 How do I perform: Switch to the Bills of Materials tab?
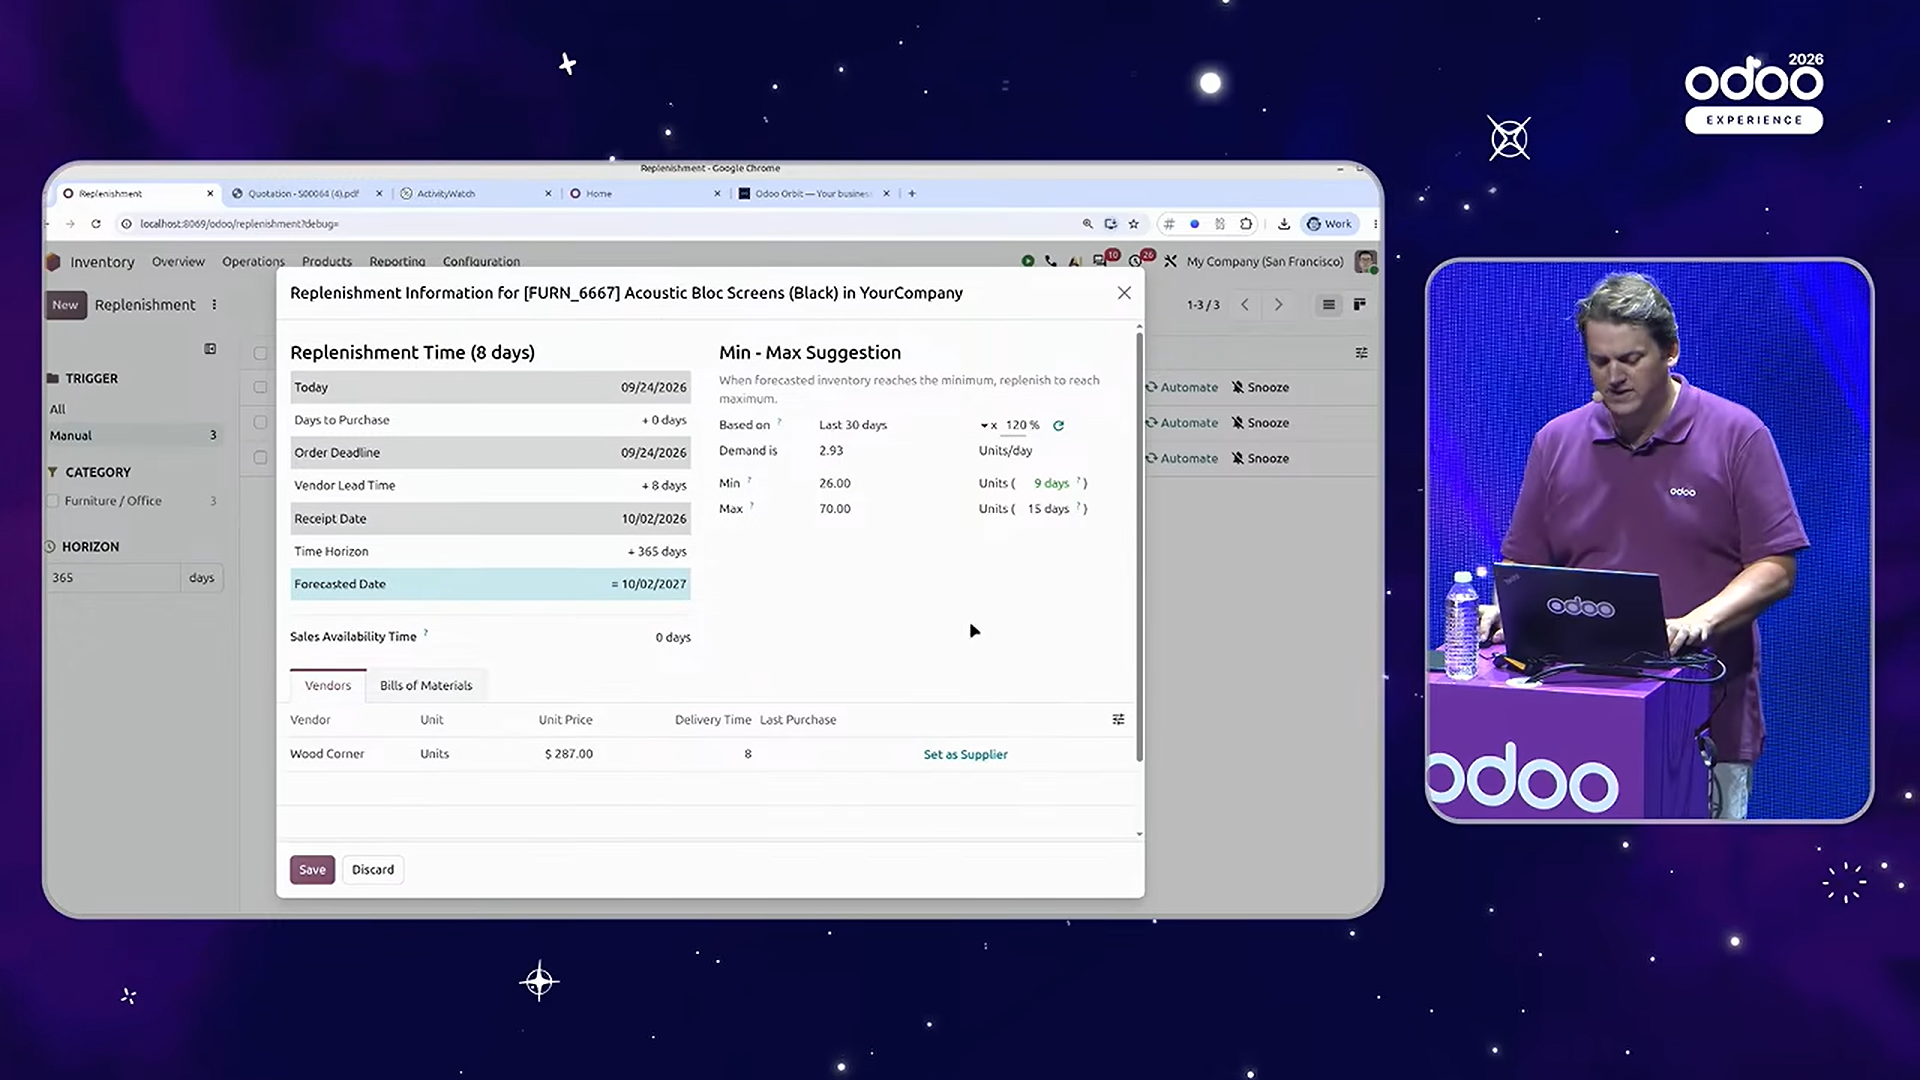(x=426, y=686)
